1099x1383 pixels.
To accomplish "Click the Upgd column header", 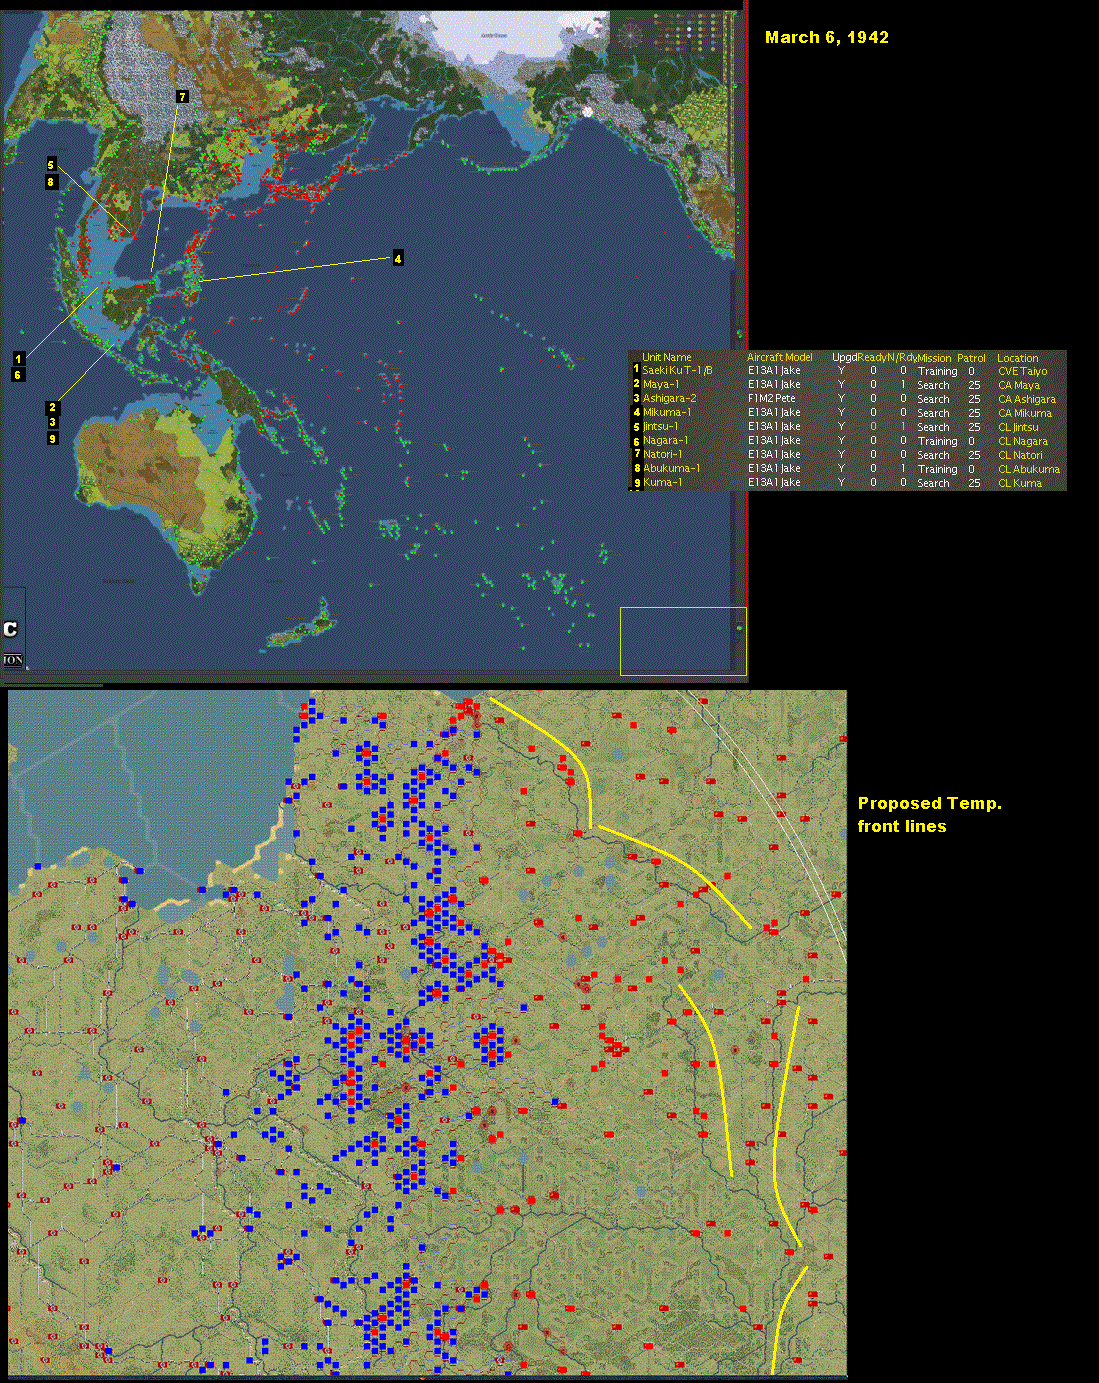I will coord(844,357).
